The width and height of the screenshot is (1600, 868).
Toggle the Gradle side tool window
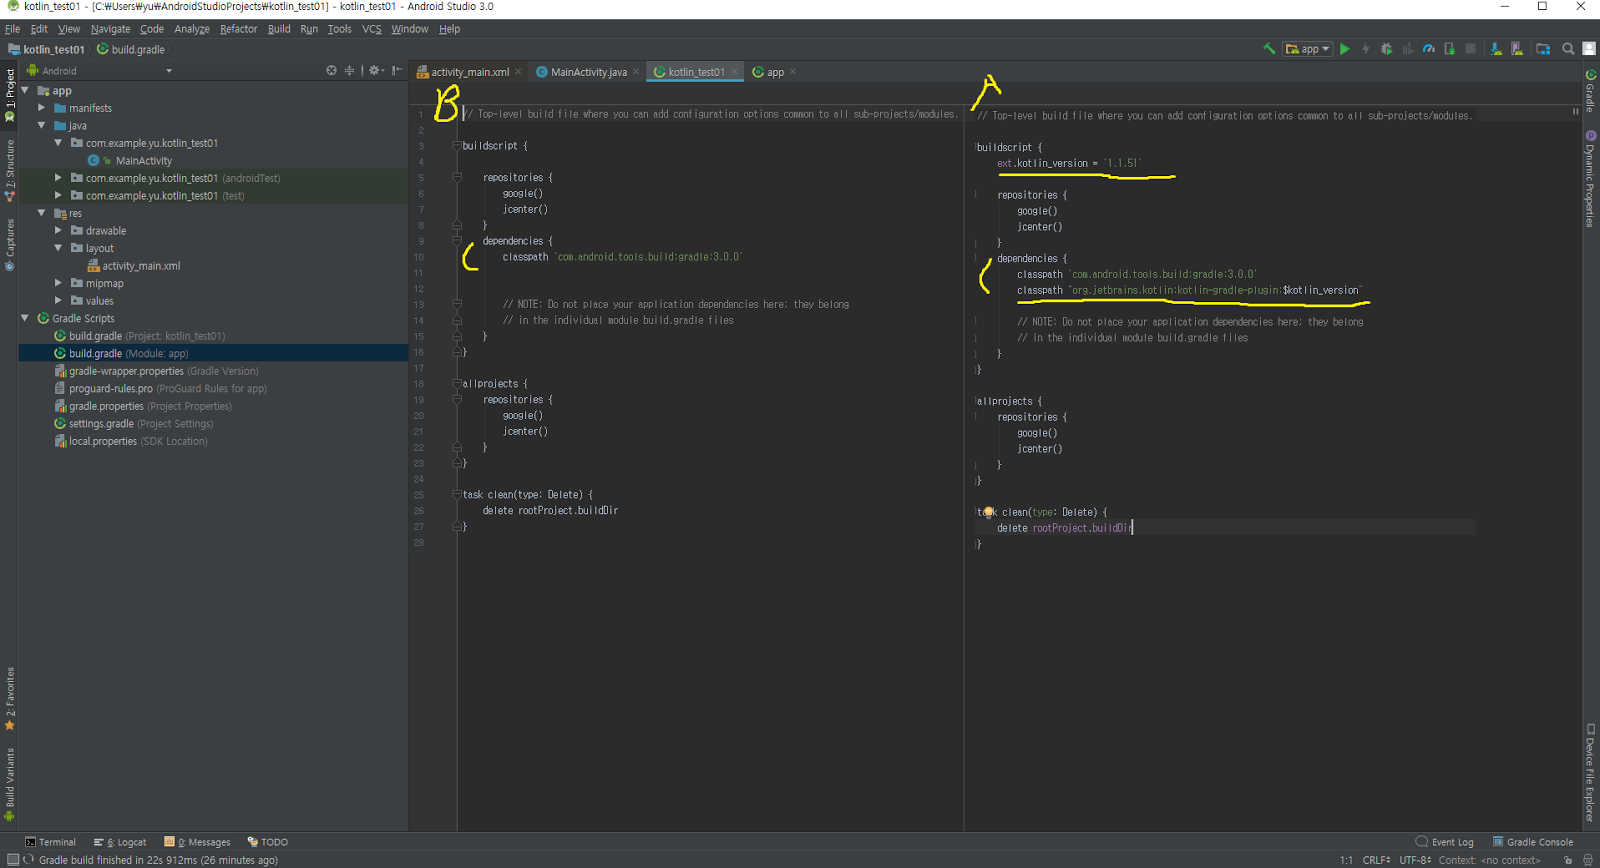pos(1590,91)
